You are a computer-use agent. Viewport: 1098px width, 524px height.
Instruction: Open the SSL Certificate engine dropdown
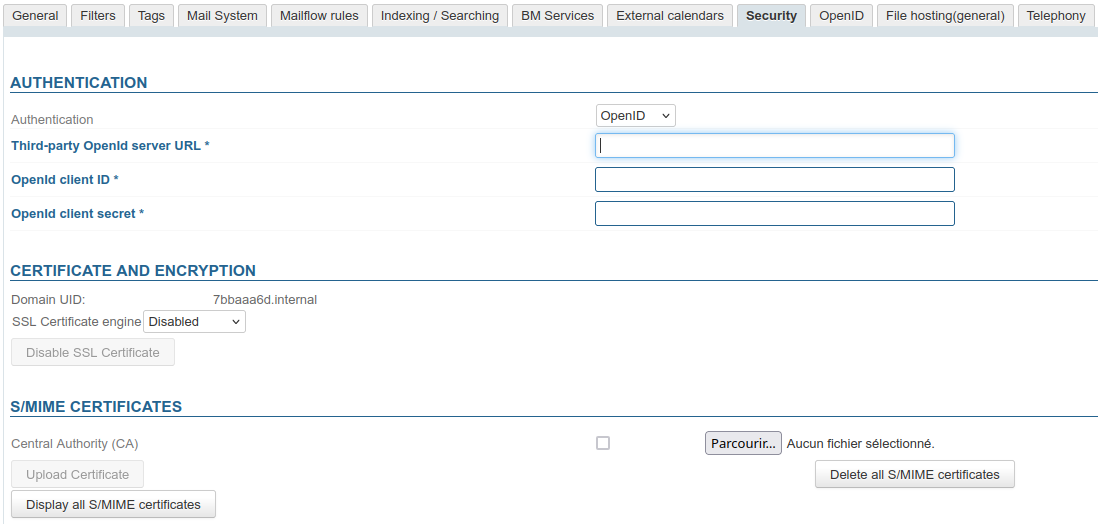pos(194,322)
